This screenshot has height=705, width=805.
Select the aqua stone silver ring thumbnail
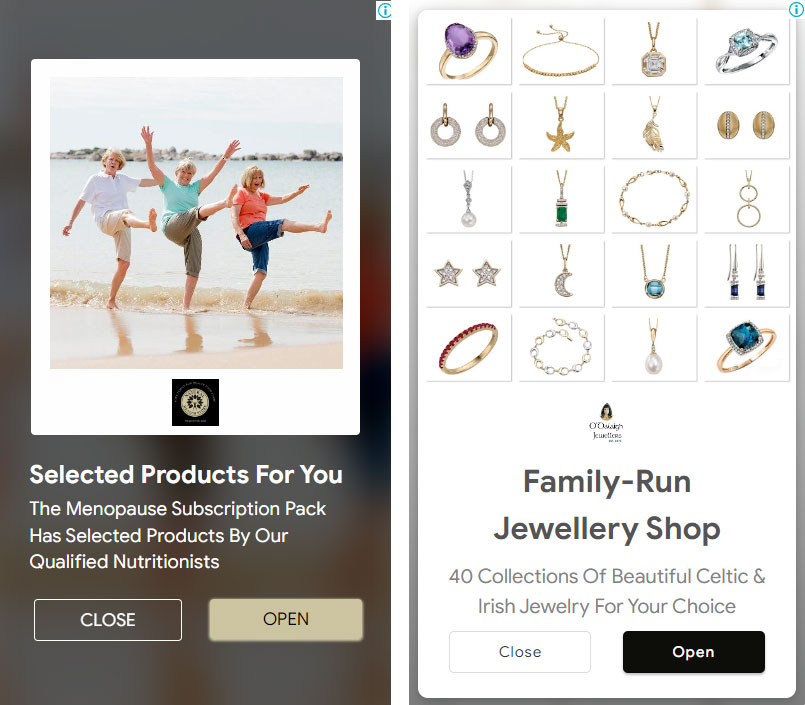[x=746, y=51]
